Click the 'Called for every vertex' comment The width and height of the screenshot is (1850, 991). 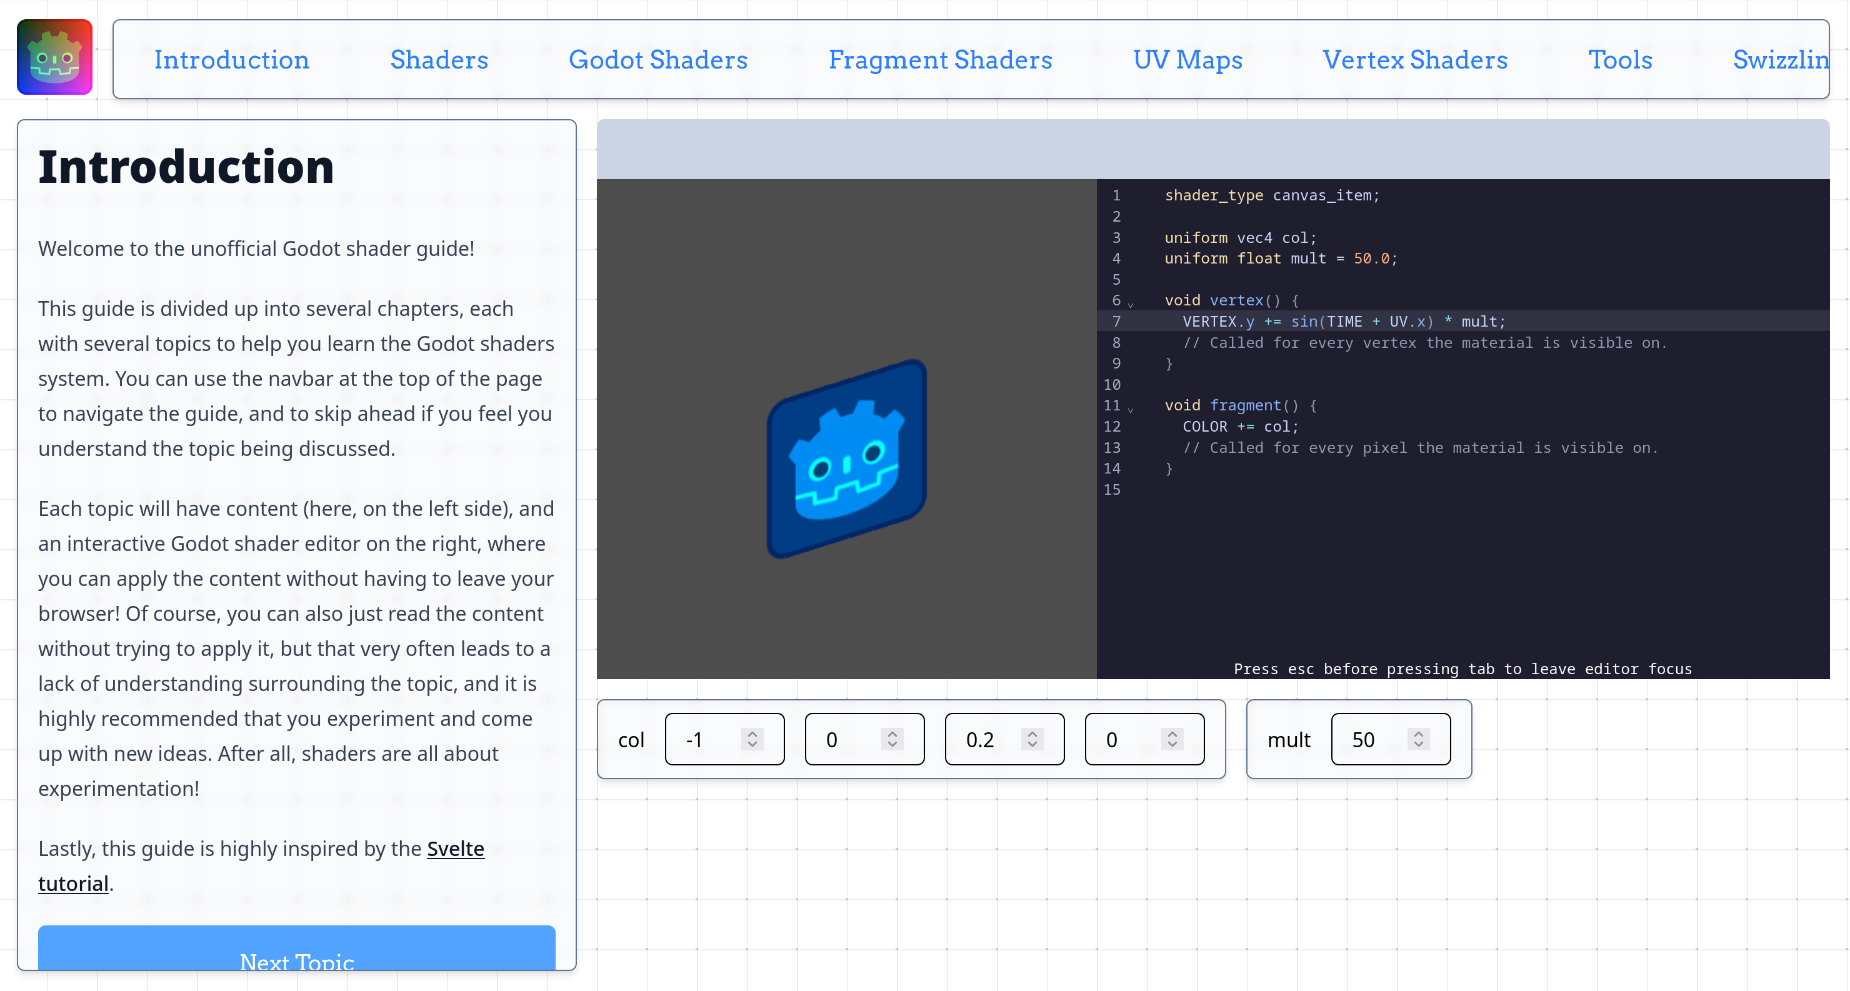click(1425, 343)
